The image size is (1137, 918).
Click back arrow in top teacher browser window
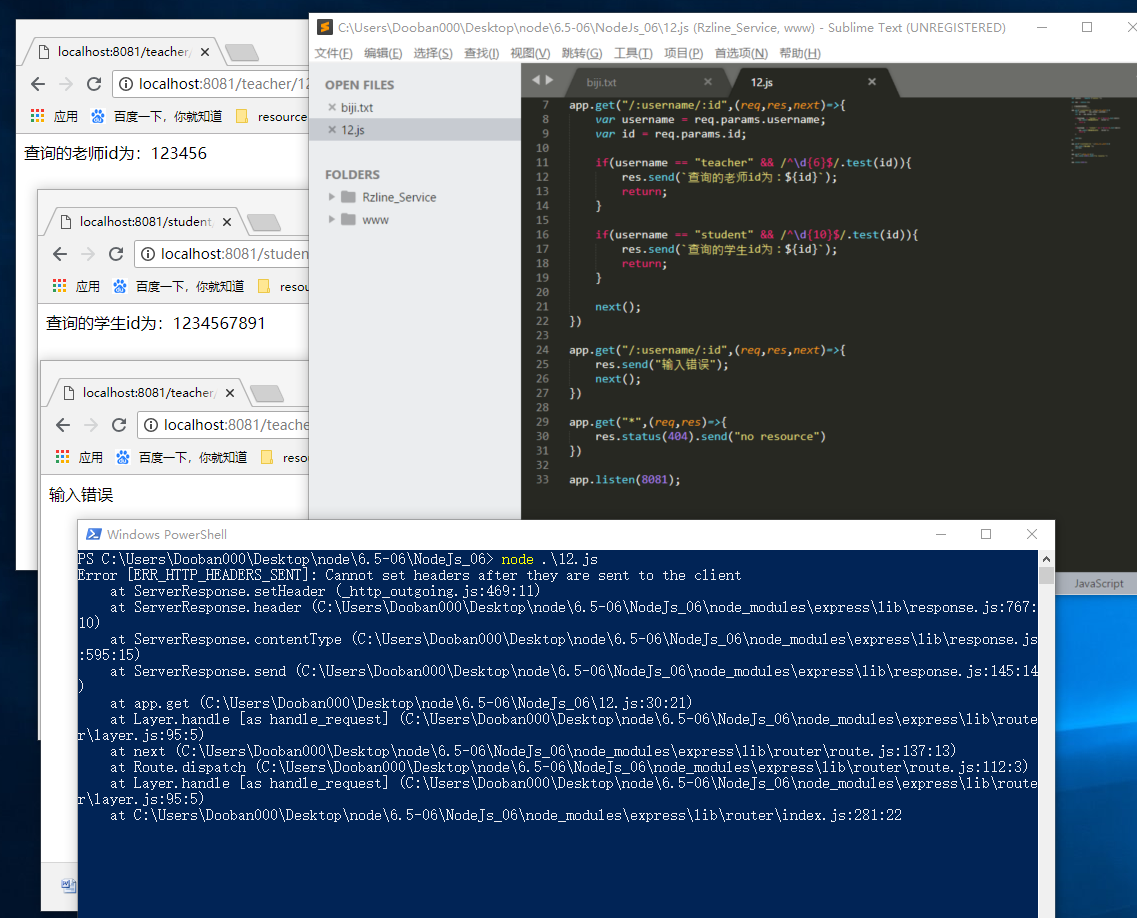click(38, 84)
